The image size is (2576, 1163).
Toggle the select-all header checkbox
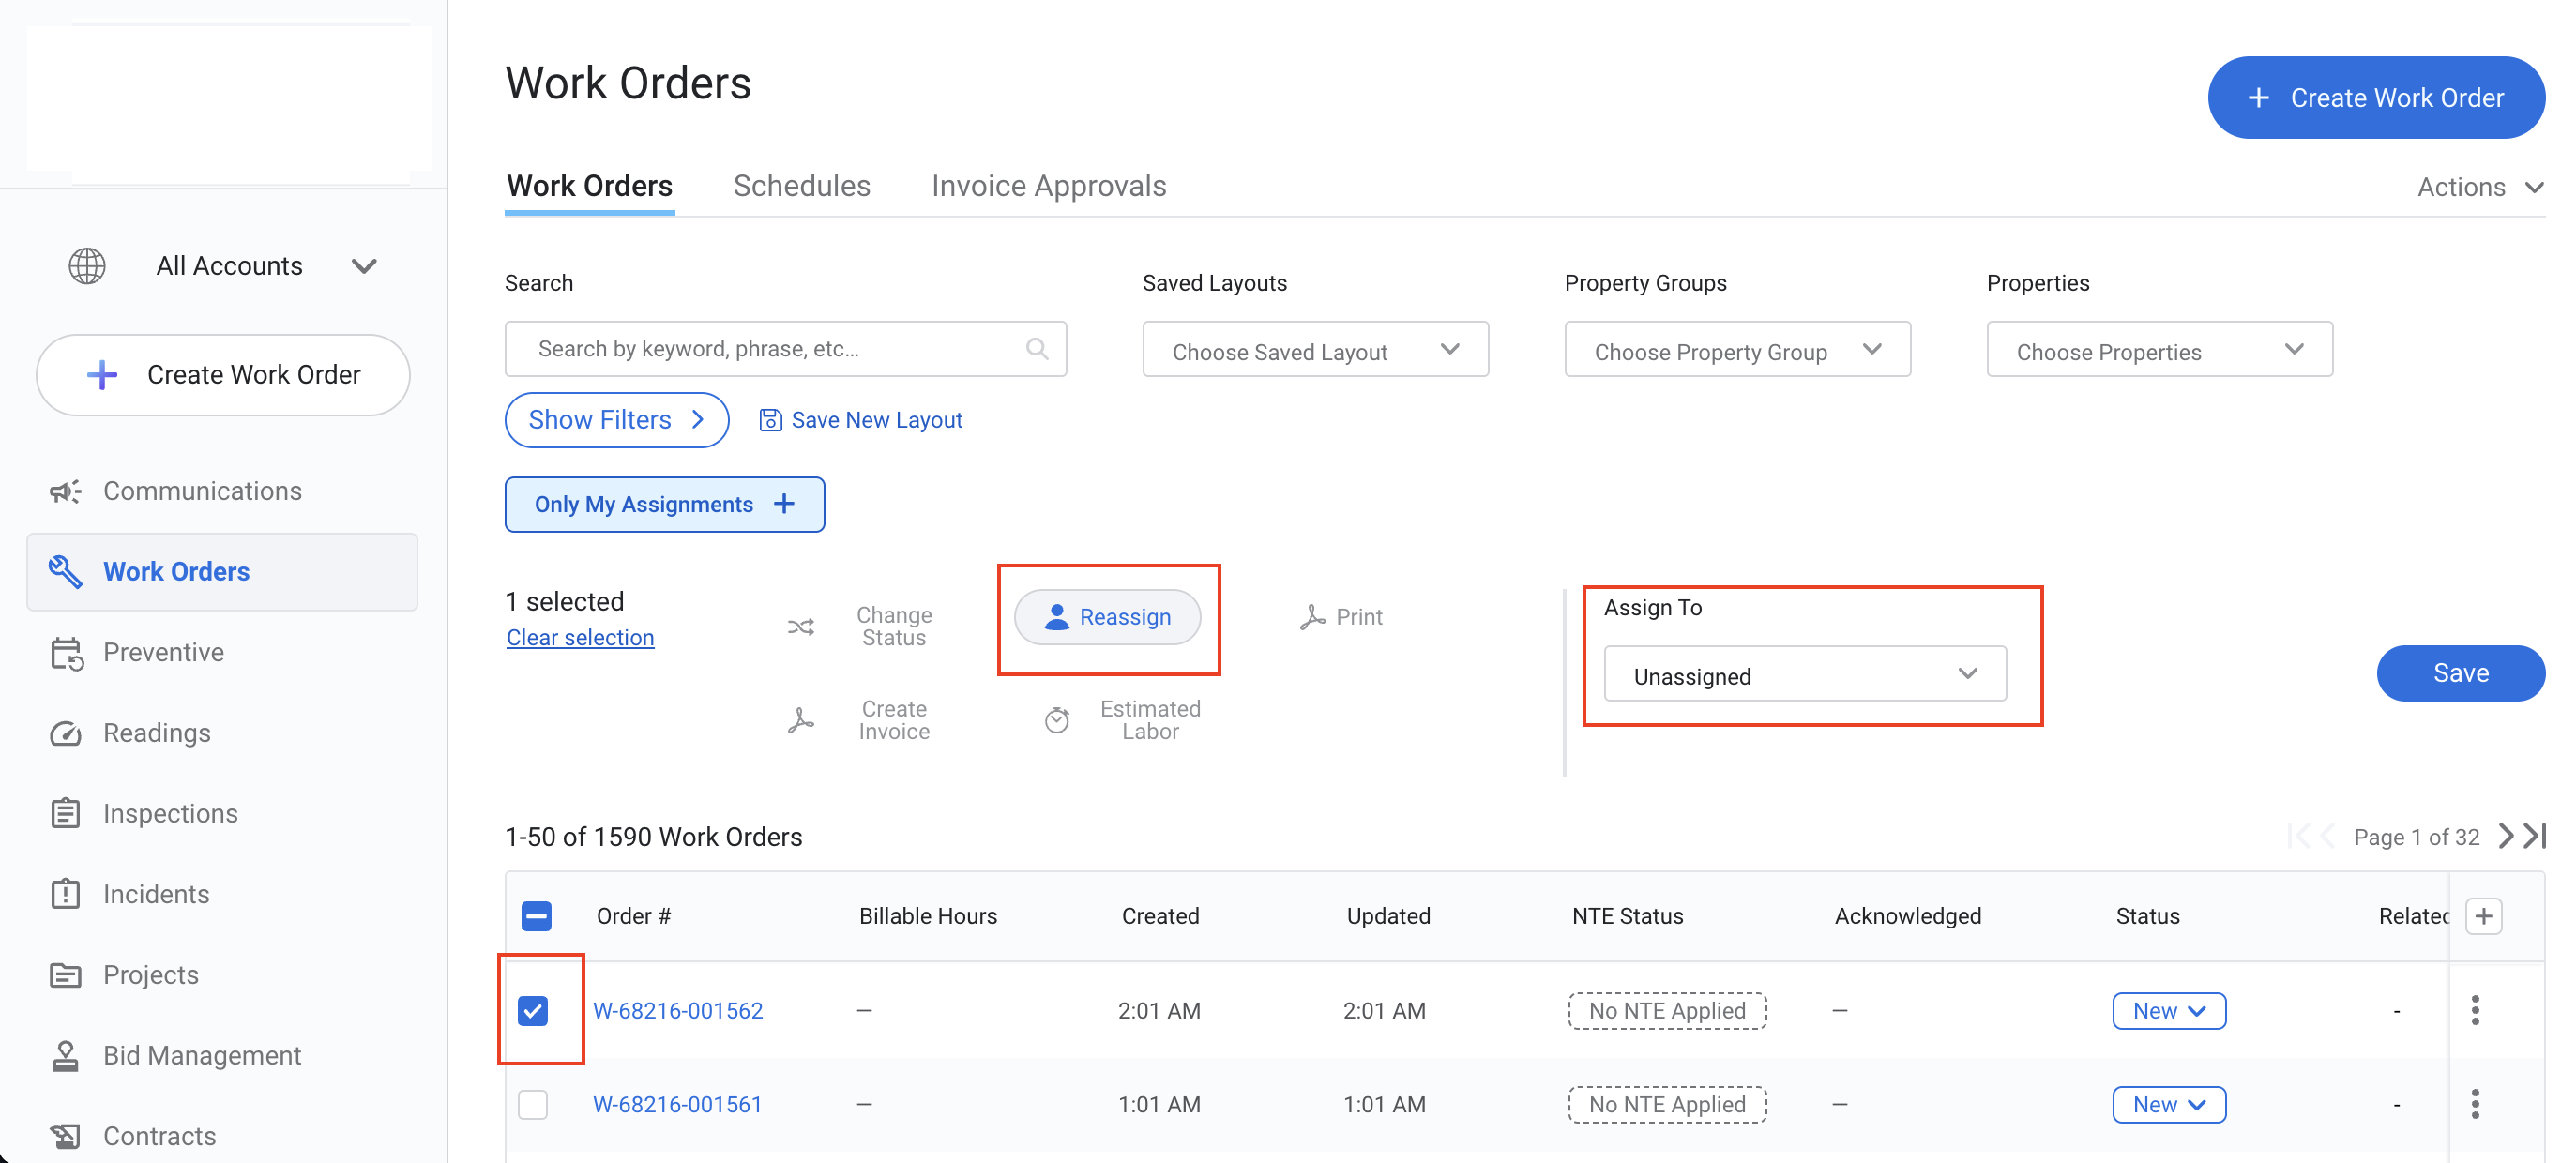point(536,916)
